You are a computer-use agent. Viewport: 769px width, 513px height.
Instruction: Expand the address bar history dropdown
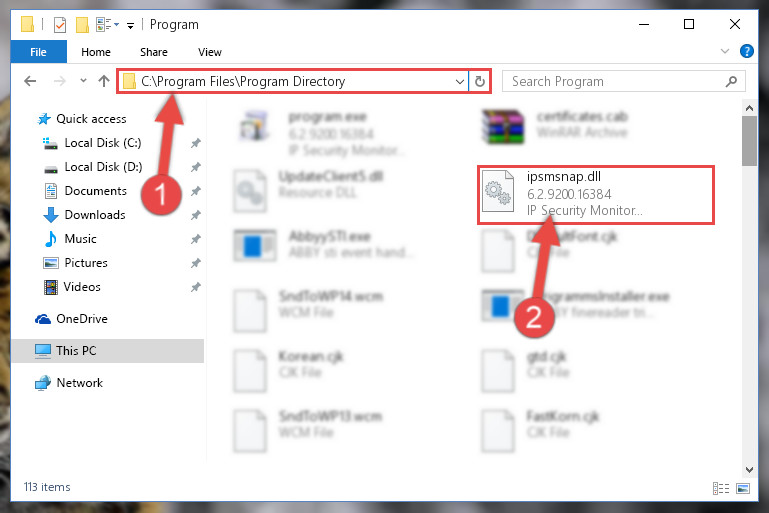tap(460, 81)
